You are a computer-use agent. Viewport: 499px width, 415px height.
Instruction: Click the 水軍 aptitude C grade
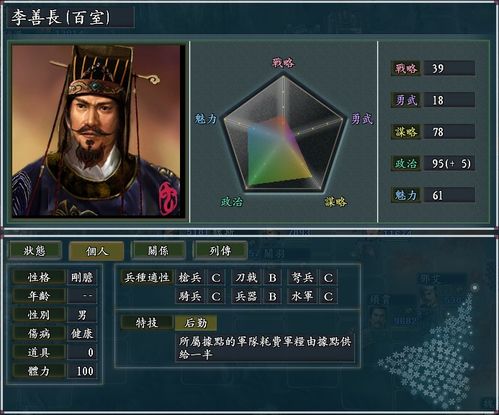click(x=328, y=296)
